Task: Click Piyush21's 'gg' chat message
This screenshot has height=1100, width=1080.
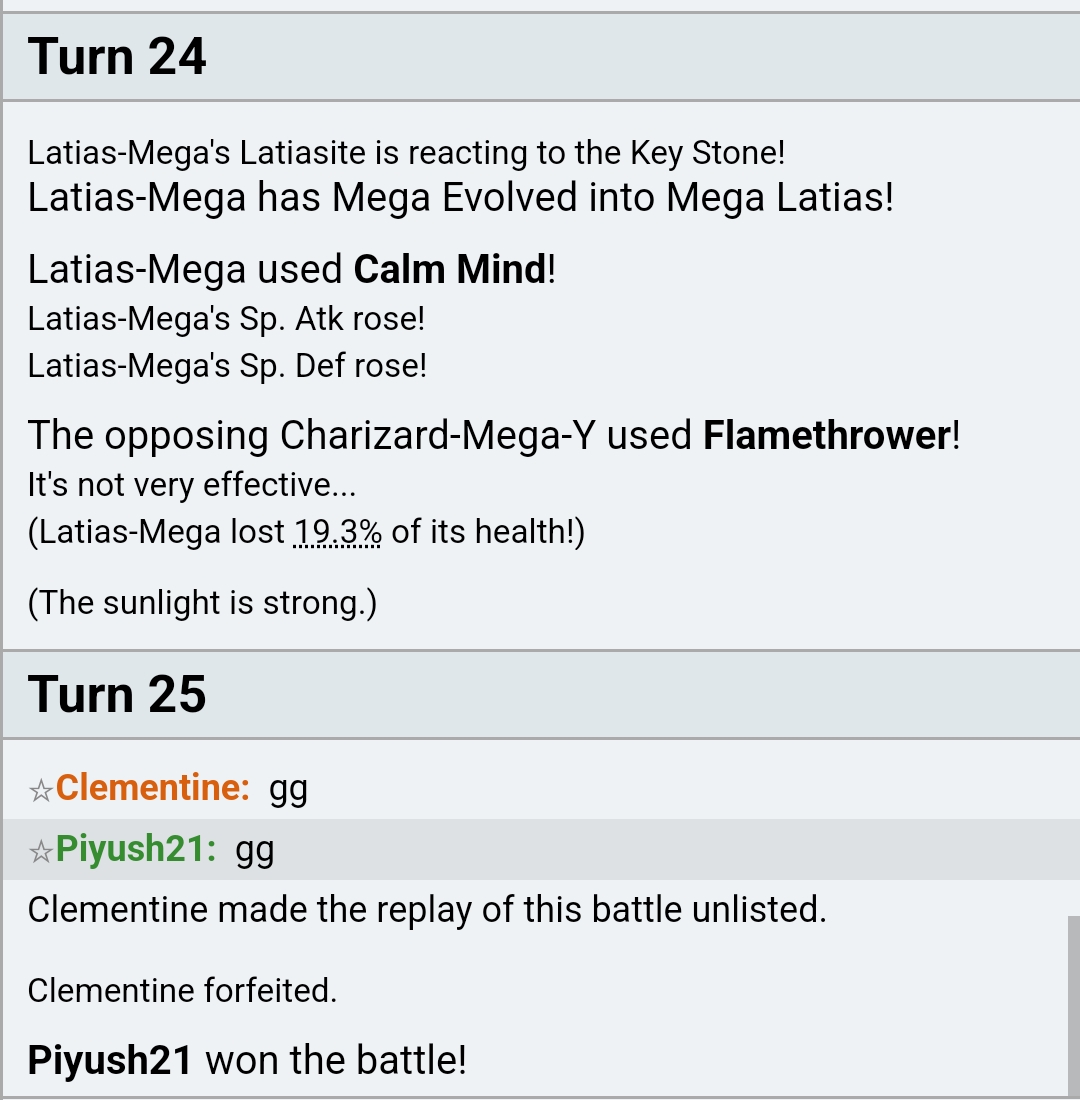Action: [255, 851]
